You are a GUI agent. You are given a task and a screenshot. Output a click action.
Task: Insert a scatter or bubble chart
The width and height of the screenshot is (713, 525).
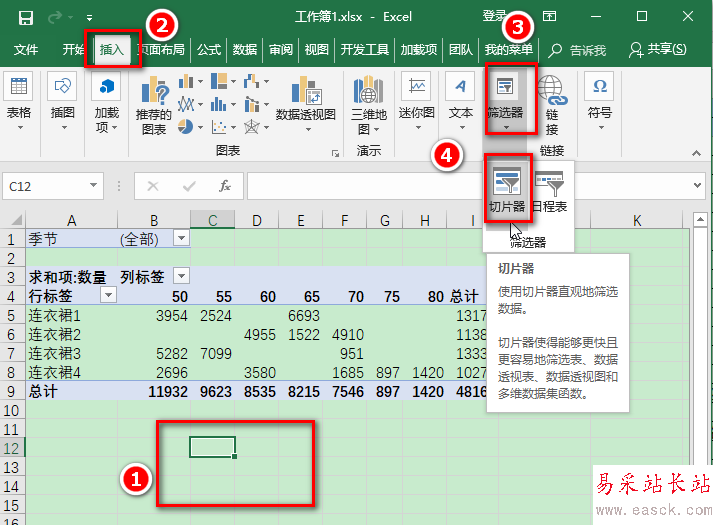[219, 126]
